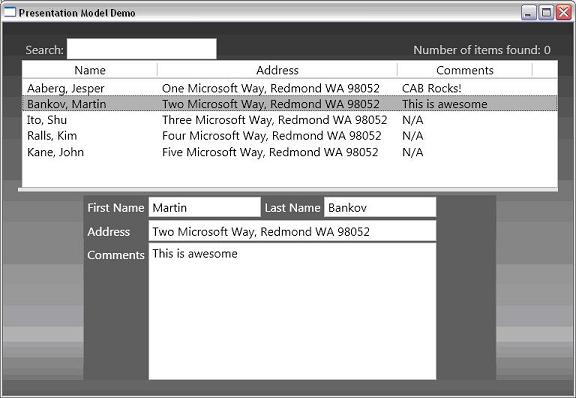Focus the Last Name field containing Bankov

tap(380, 207)
